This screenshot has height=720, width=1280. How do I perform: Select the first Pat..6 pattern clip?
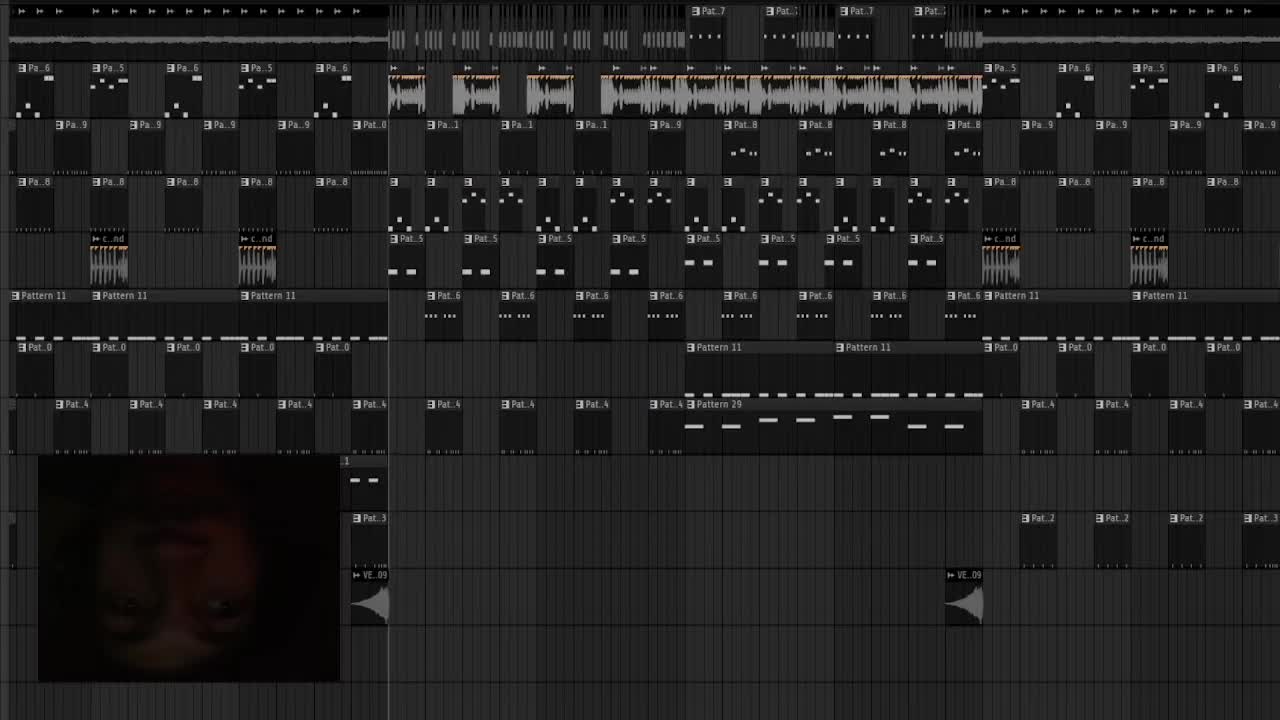coord(444,317)
